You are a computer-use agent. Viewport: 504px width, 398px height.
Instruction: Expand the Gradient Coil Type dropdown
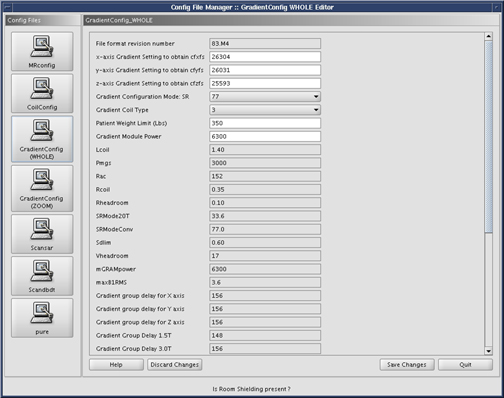pos(265,110)
